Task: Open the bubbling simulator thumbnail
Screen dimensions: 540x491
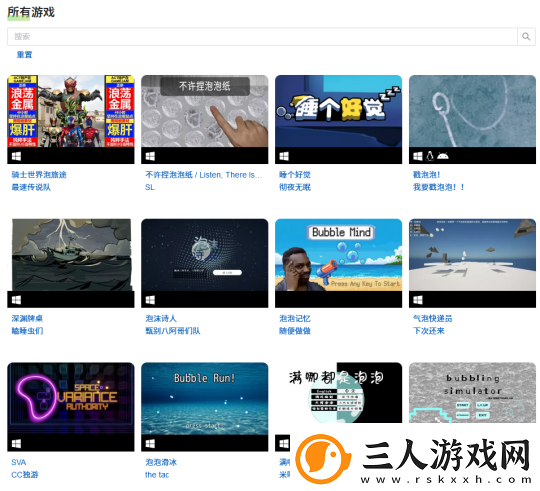Action: pos(472,393)
